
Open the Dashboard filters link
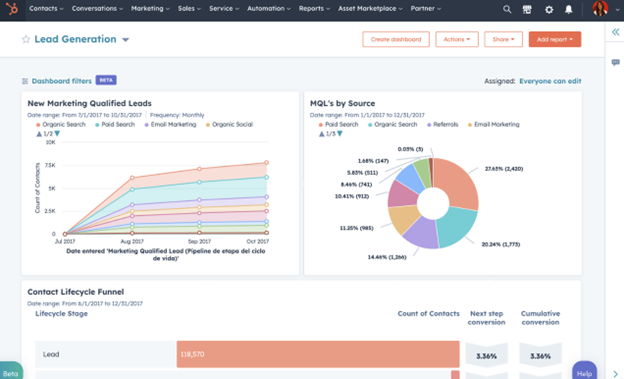62,81
